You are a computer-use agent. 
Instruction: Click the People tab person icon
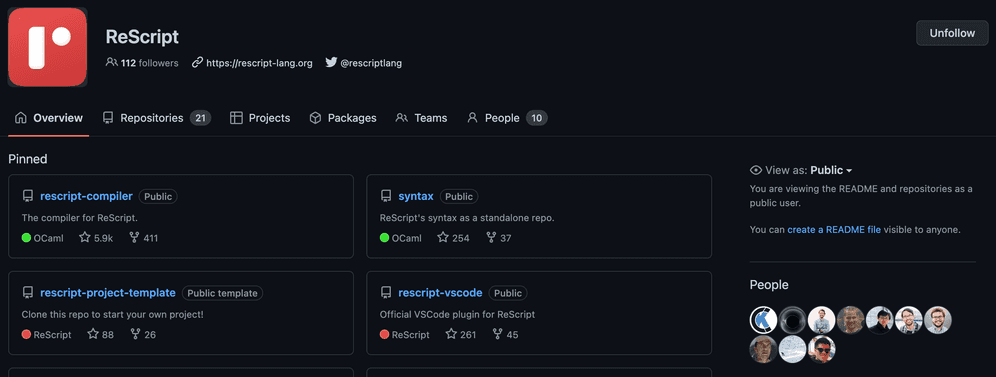[x=472, y=118]
